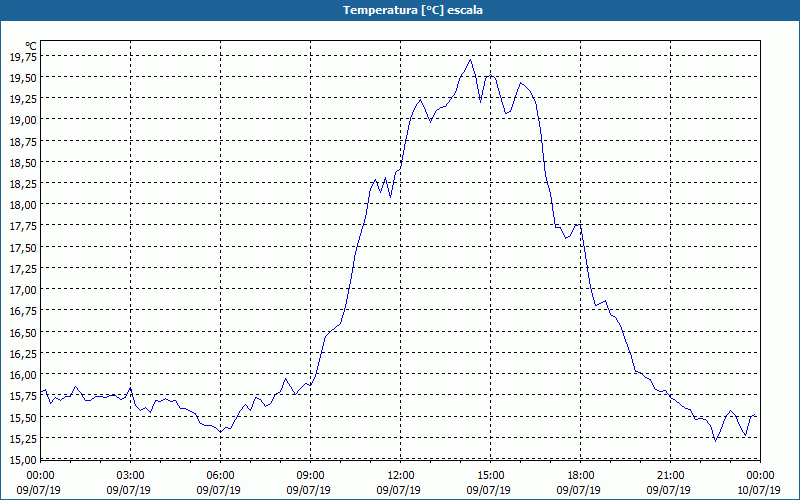Click the 15,25 y-axis label
This screenshot has width=800, height=500.
23,438
